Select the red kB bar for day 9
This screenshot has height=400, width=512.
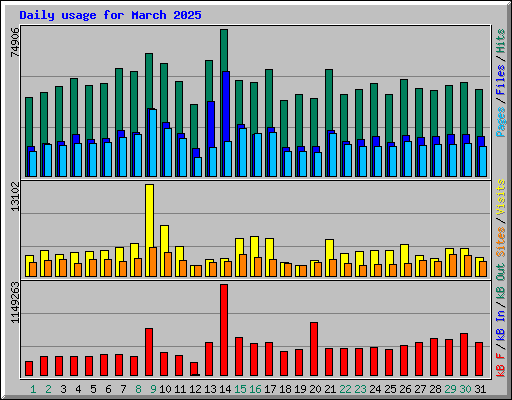tap(149, 352)
